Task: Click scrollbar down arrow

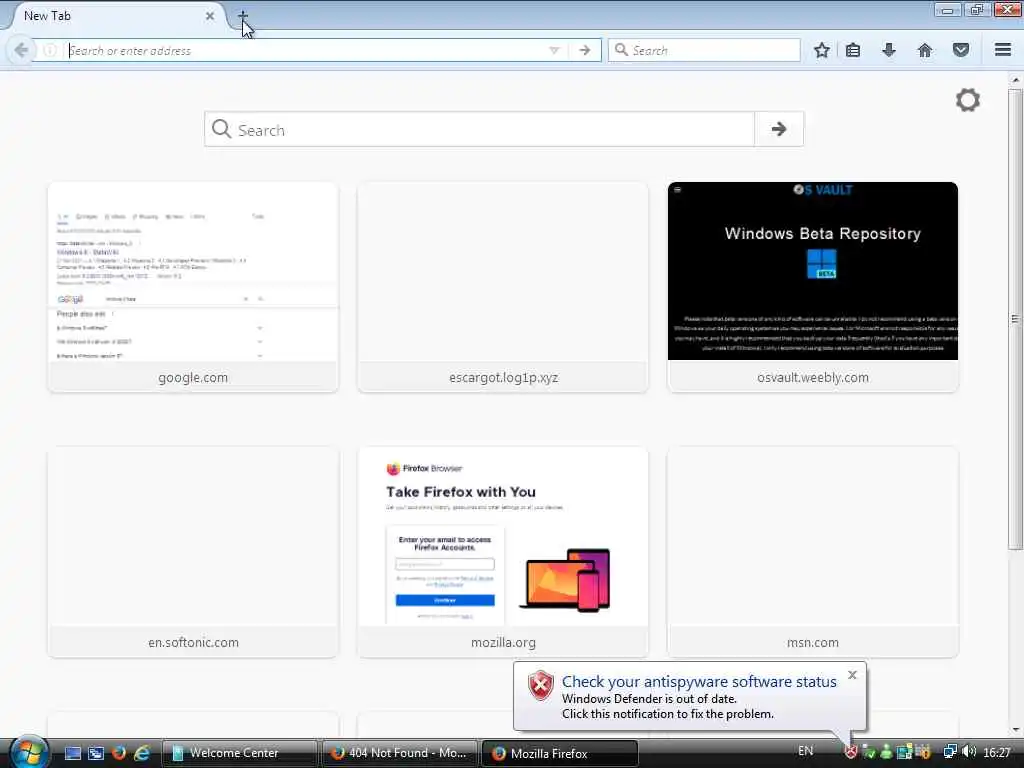Action: click(1015, 729)
